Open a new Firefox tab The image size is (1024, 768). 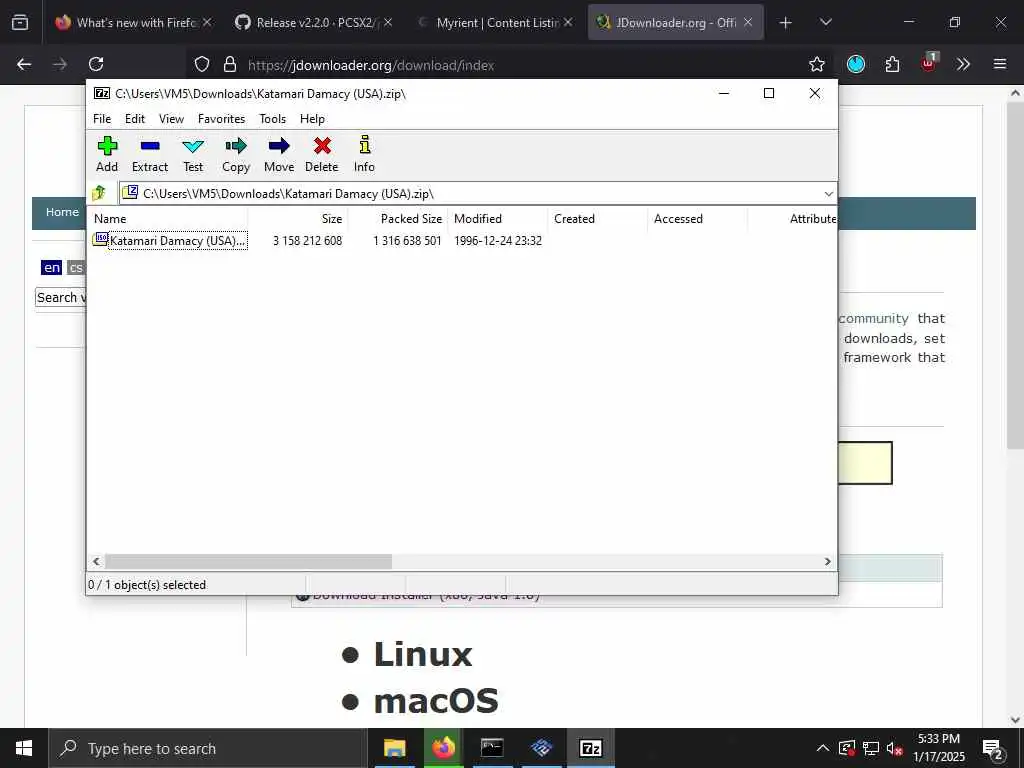pyautogui.click(x=786, y=23)
